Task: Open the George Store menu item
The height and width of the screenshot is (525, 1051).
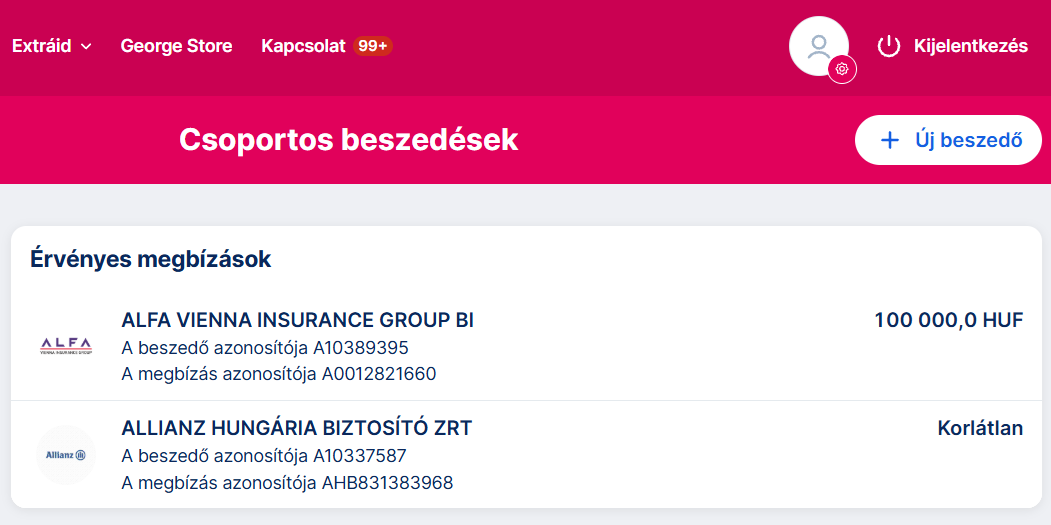Action: pyautogui.click(x=176, y=46)
